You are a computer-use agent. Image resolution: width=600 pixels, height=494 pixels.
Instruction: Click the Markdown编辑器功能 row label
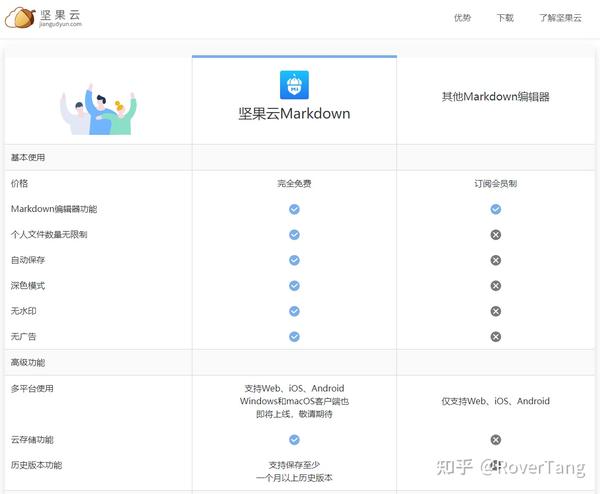click(54, 209)
